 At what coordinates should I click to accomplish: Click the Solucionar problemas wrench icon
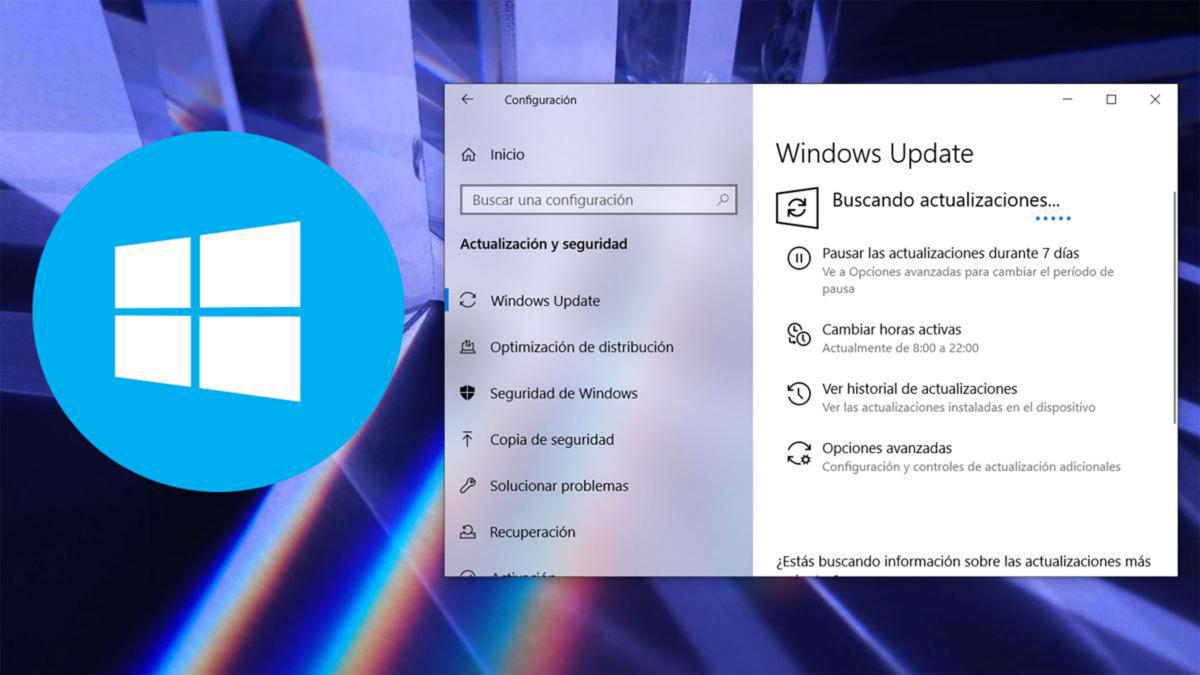tap(468, 486)
